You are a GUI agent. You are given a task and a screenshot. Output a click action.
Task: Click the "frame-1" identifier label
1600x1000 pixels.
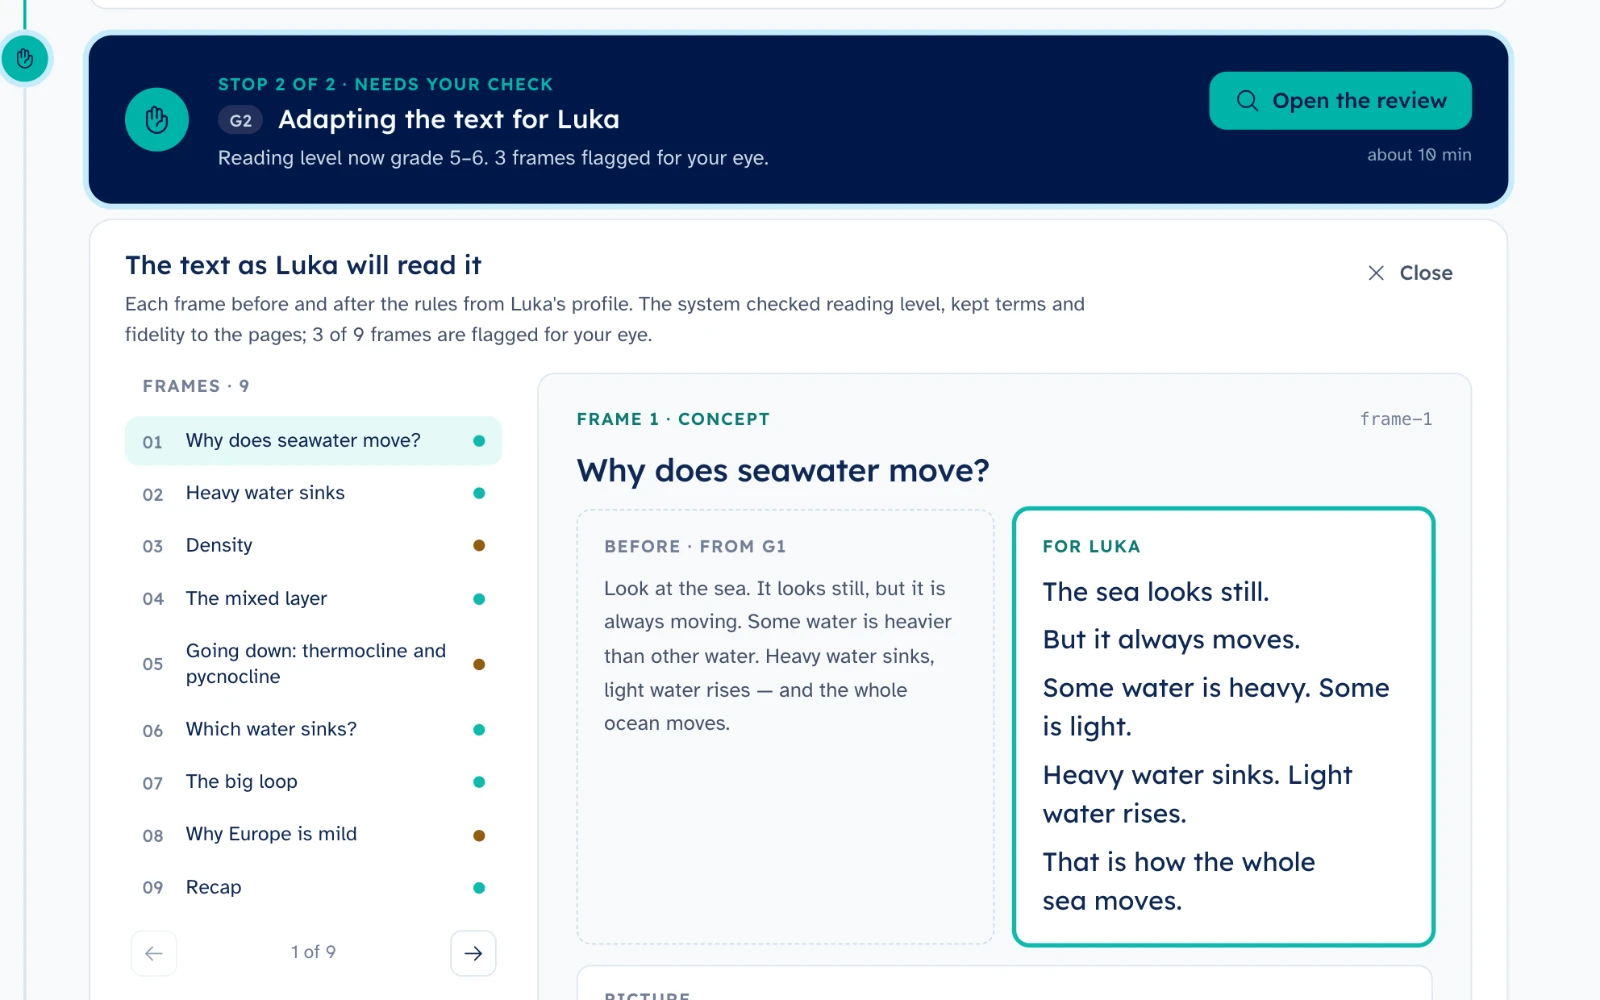(x=1396, y=419)
